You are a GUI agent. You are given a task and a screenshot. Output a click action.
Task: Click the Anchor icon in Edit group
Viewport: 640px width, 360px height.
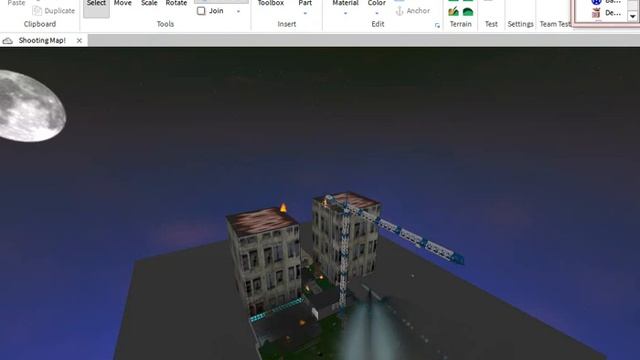coord(400,11)
